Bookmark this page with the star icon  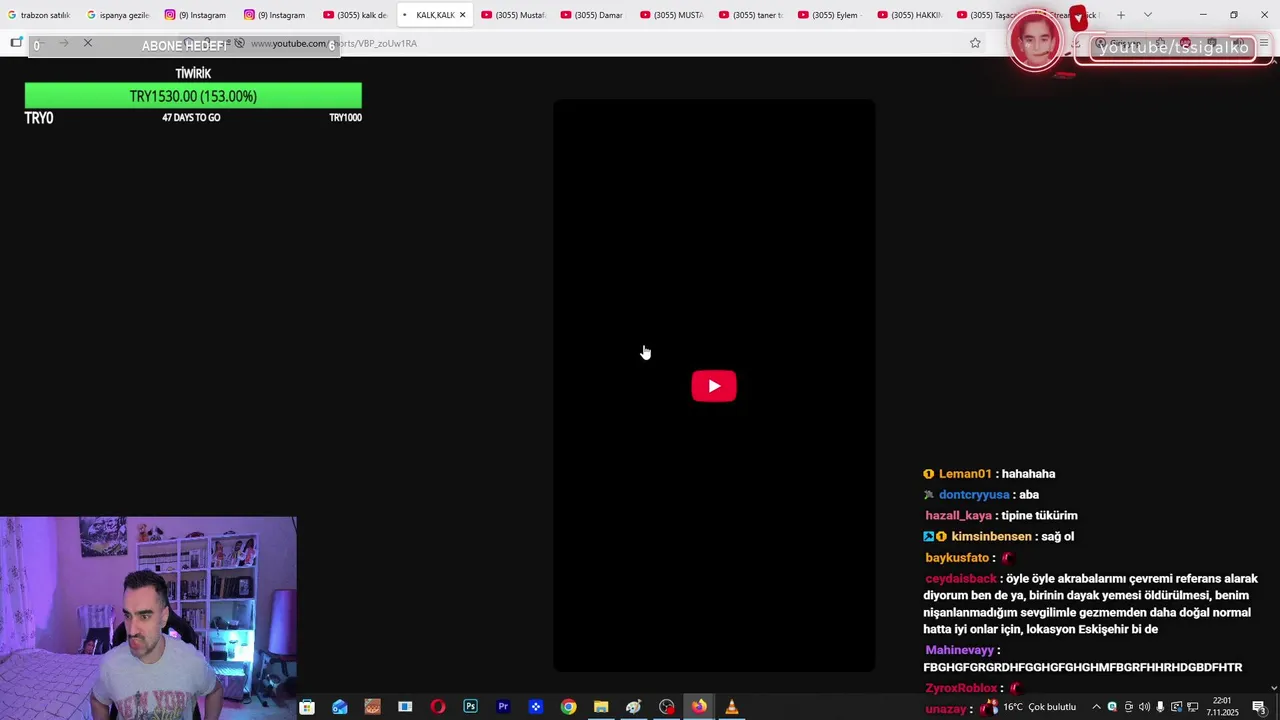[x=975, y=43]
